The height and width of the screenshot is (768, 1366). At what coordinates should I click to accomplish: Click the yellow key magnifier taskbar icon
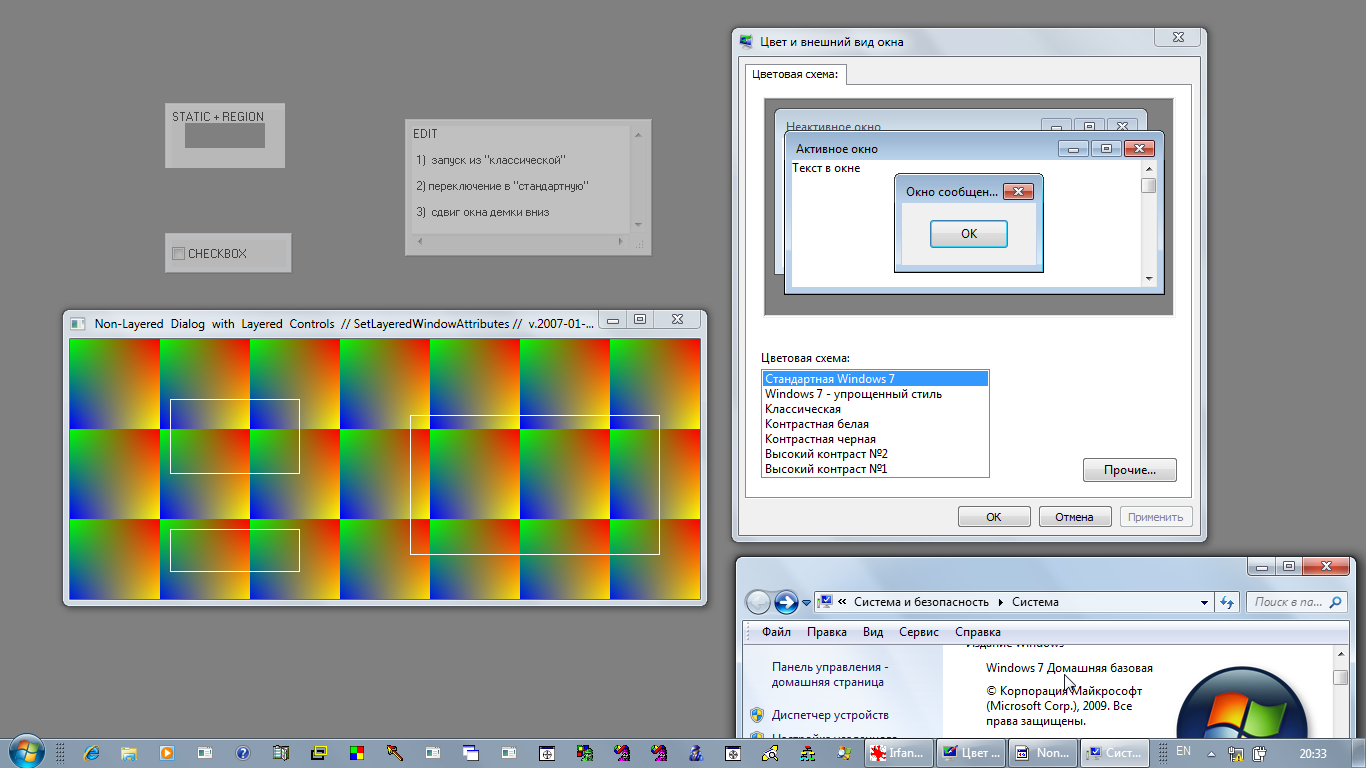769,753
